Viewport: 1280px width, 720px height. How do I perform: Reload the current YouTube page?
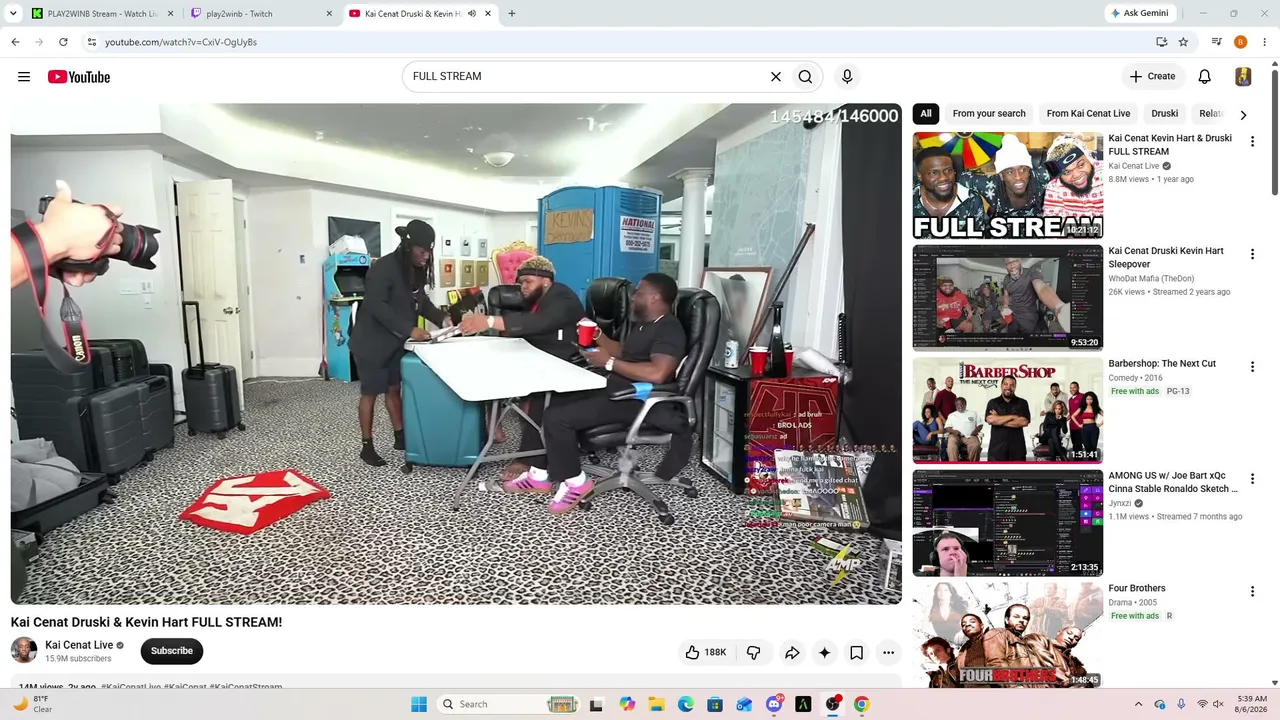pyautogui.click(x=63, y=42)
